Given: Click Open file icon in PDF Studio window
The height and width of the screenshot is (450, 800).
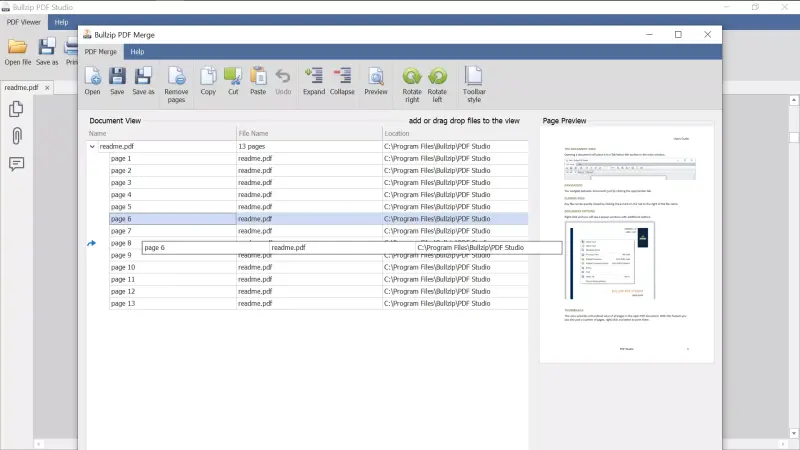Looking at the screenshot, I should [x=18, y=52].
